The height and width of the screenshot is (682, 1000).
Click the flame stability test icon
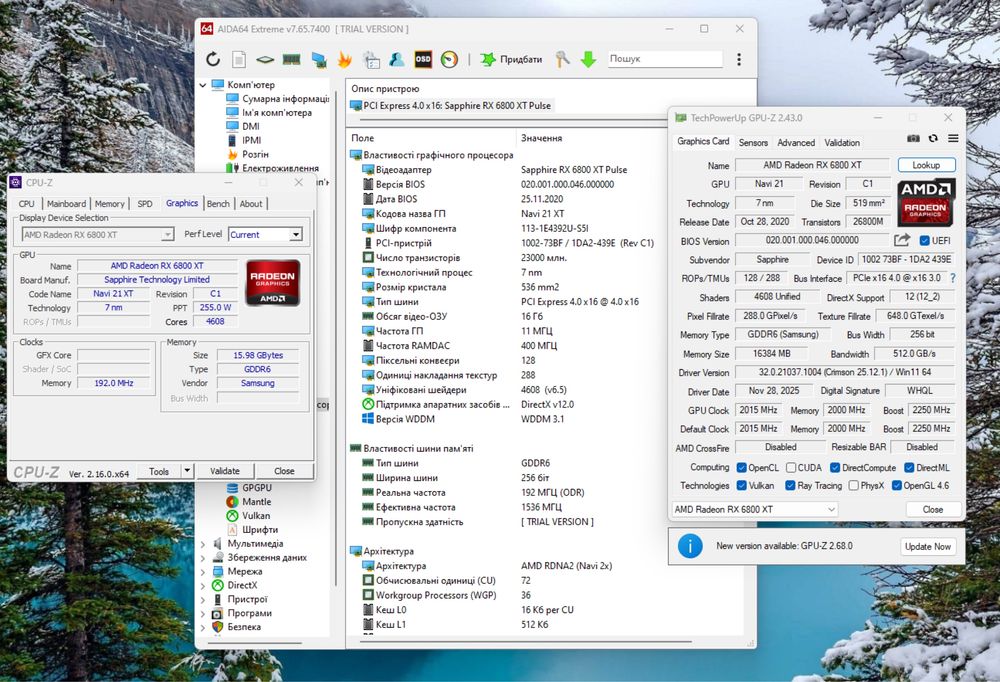[345, 60]
